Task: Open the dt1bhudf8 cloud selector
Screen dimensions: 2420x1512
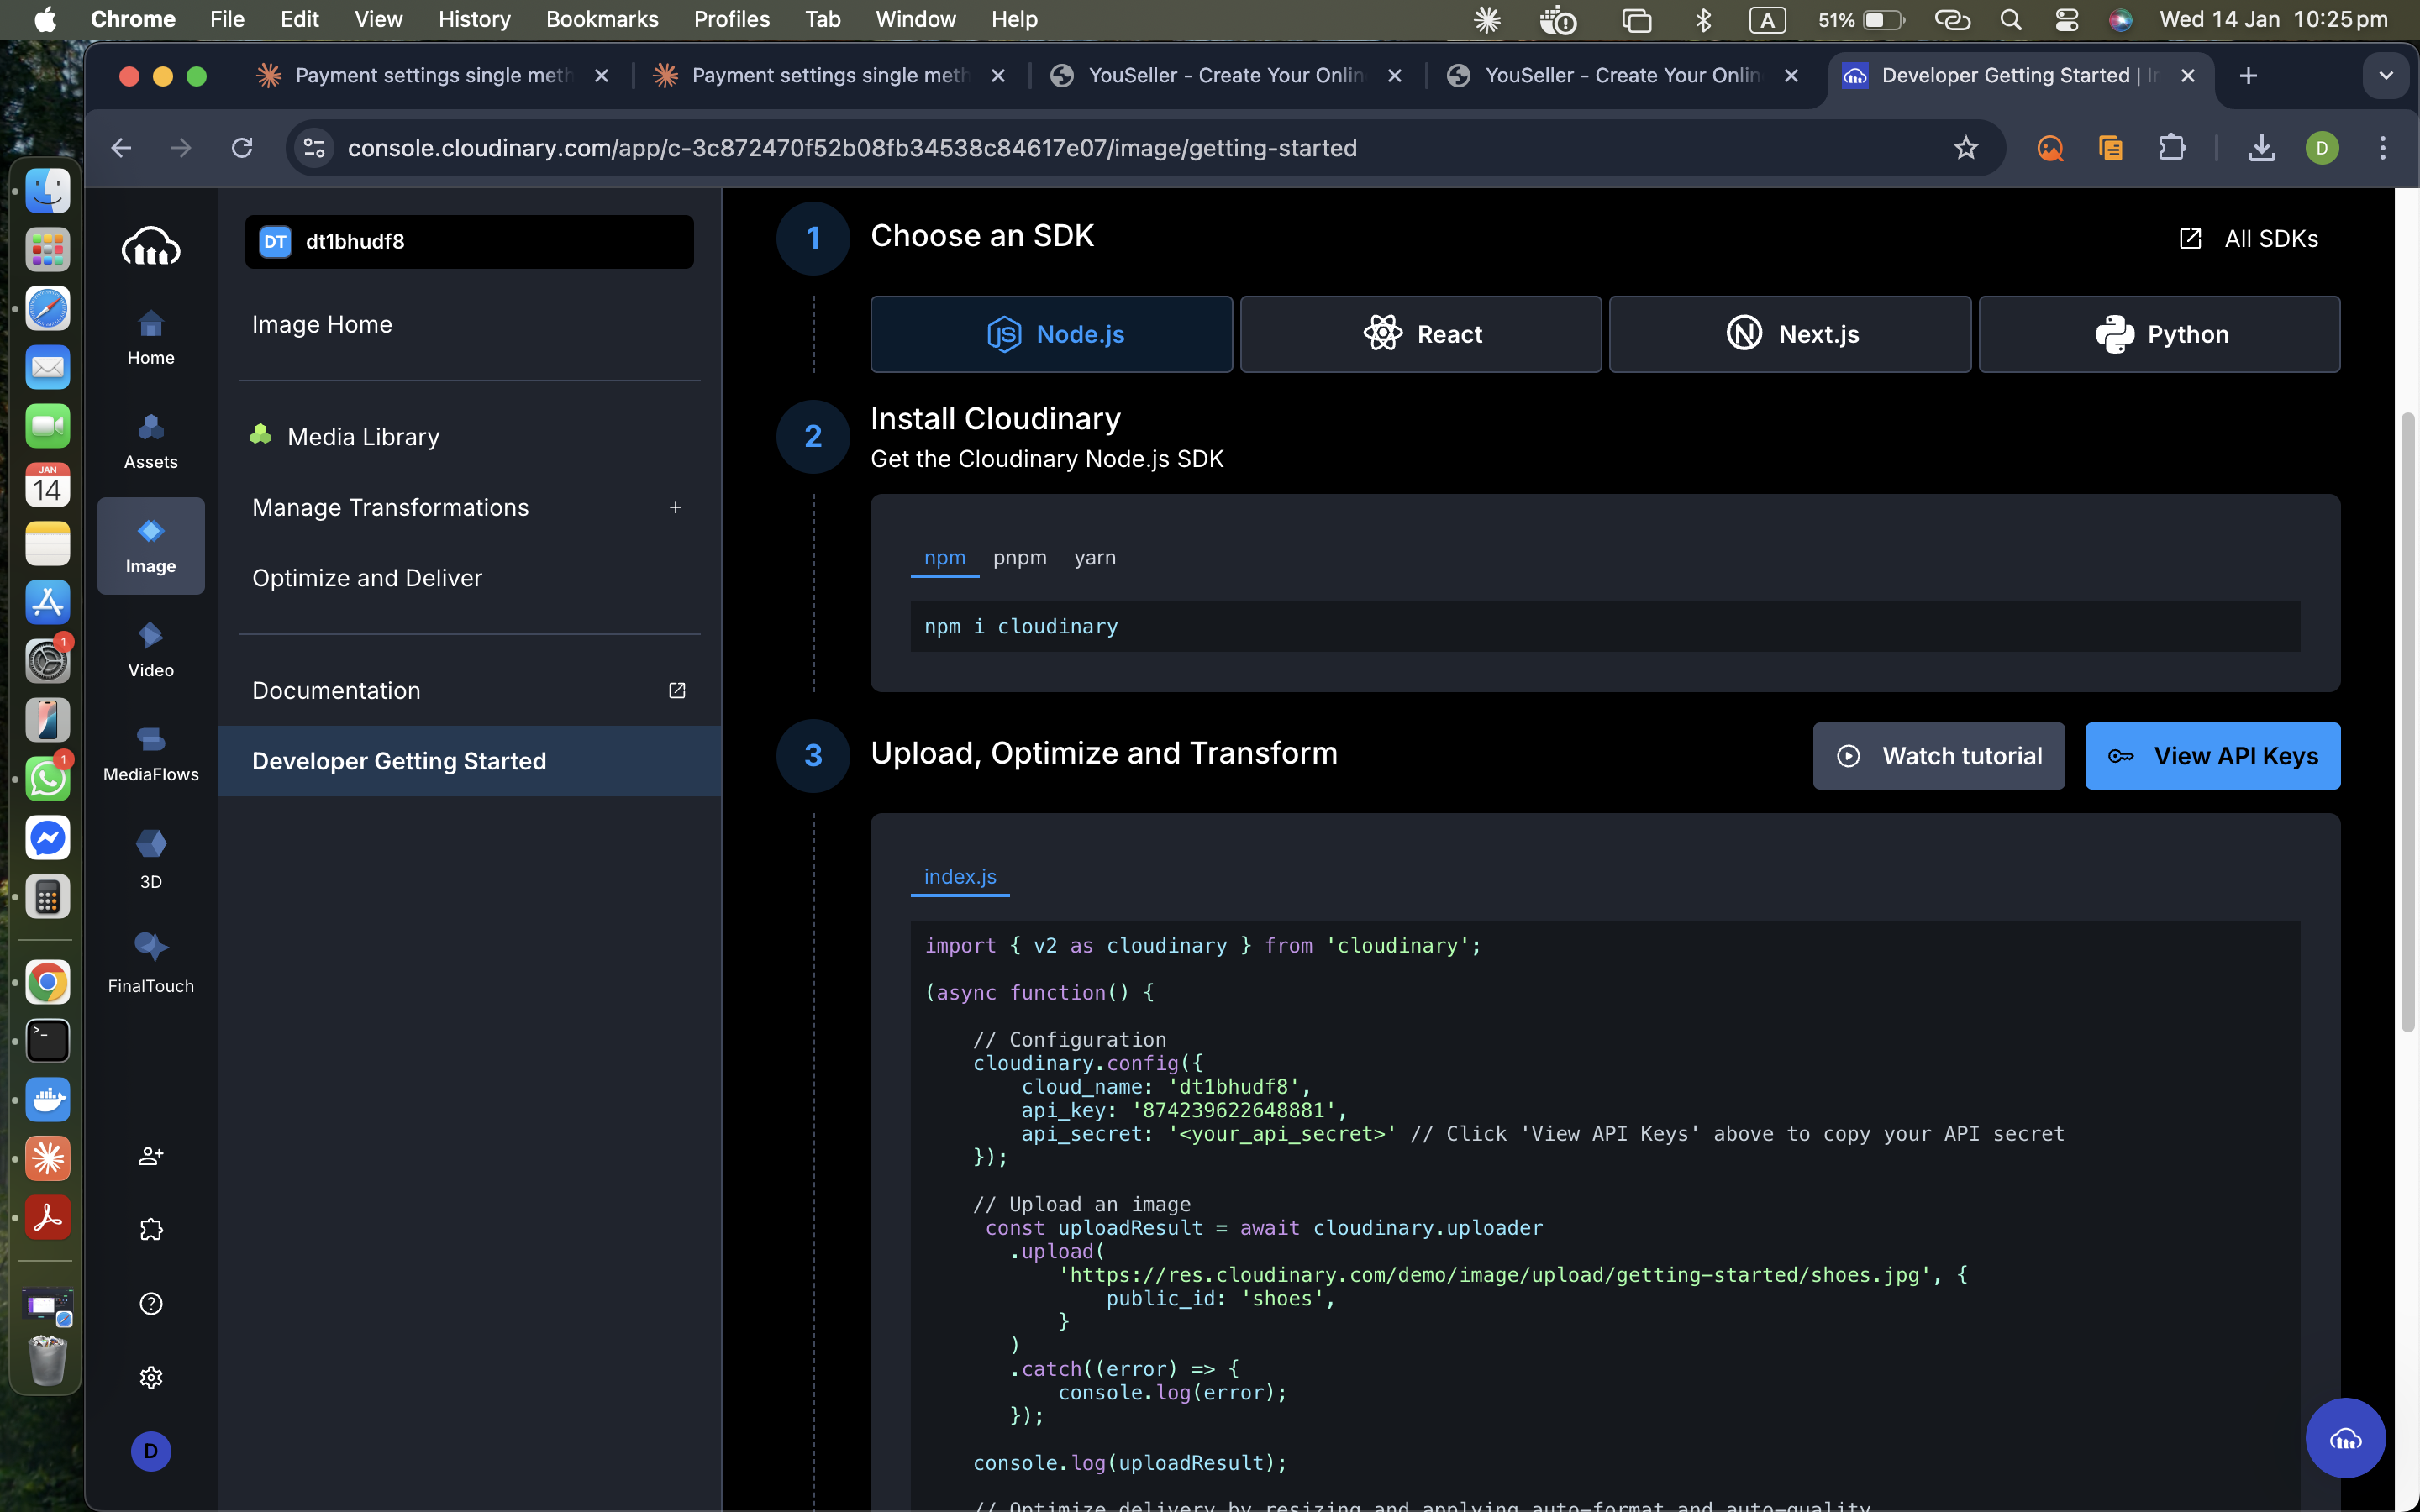Action: [x=469, y=241]
